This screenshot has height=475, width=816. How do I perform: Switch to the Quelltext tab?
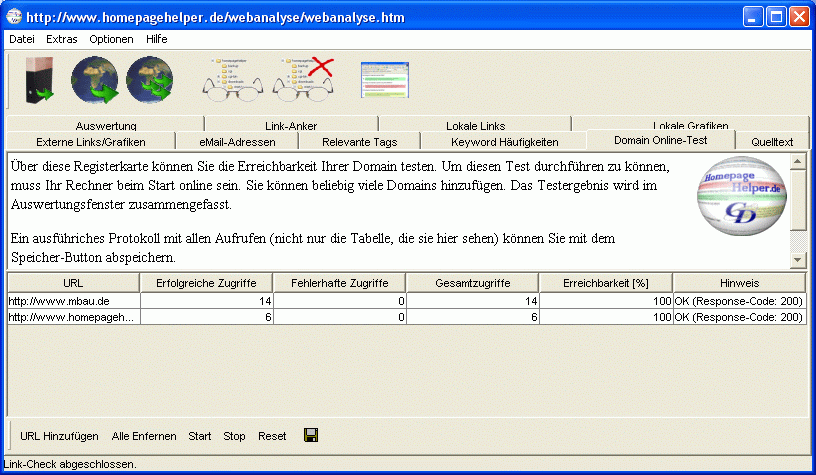click(x=772, y=142)
